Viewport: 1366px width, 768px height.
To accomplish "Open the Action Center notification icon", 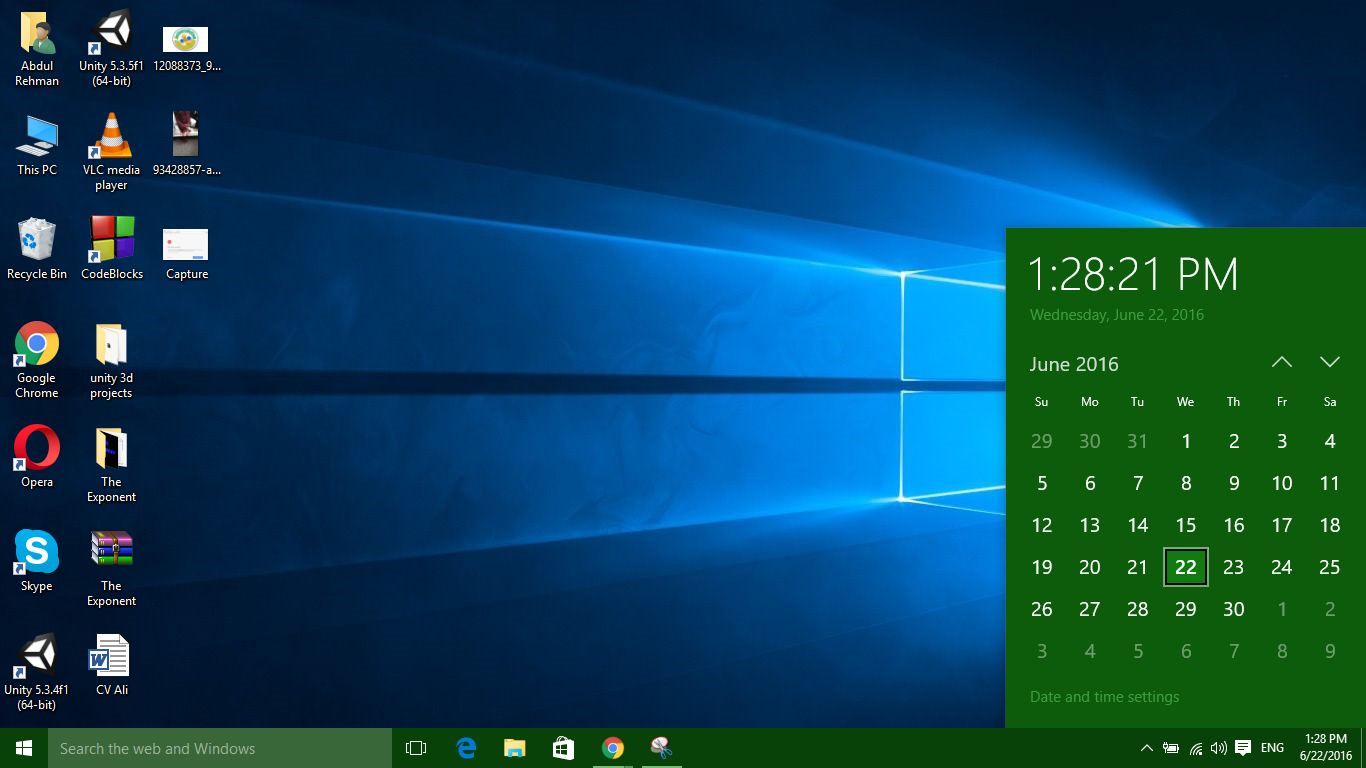I will pyautogui.click(x=1243, y=747).
